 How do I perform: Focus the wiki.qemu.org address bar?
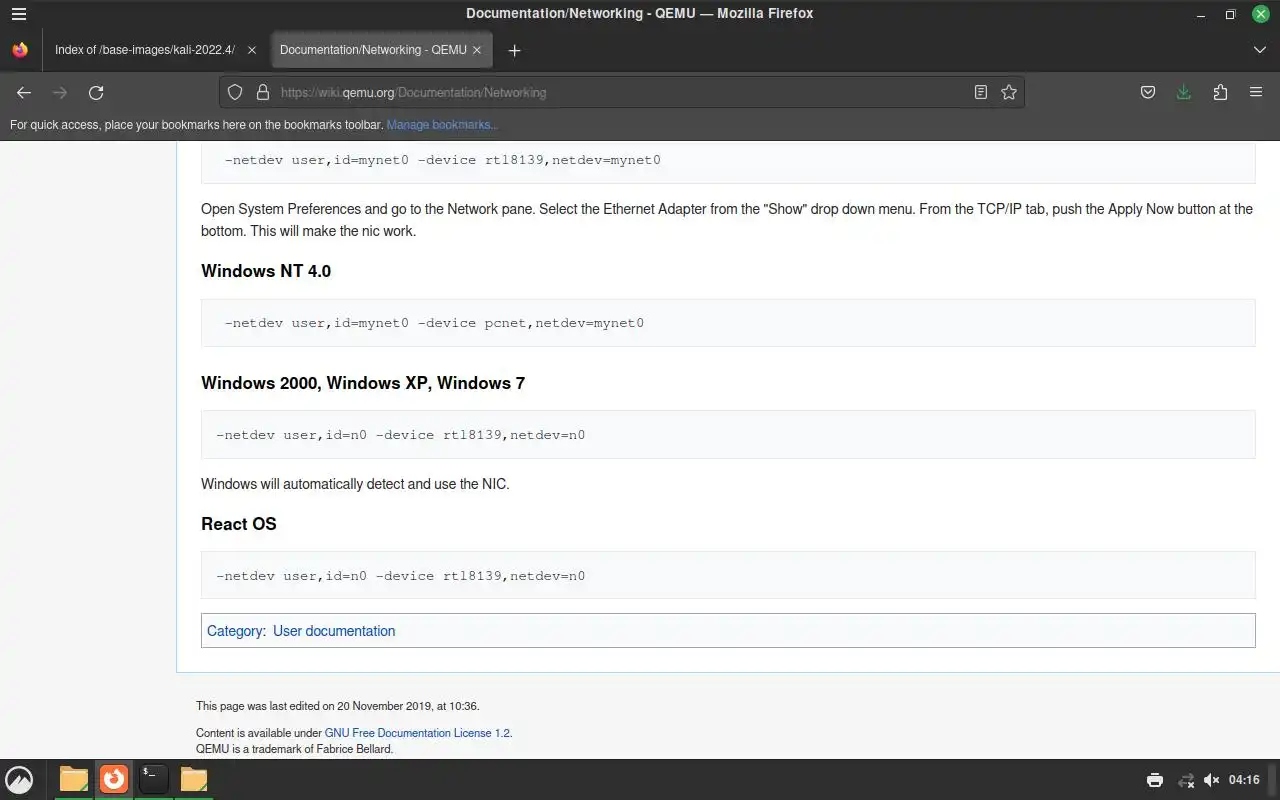click(620, 92)
